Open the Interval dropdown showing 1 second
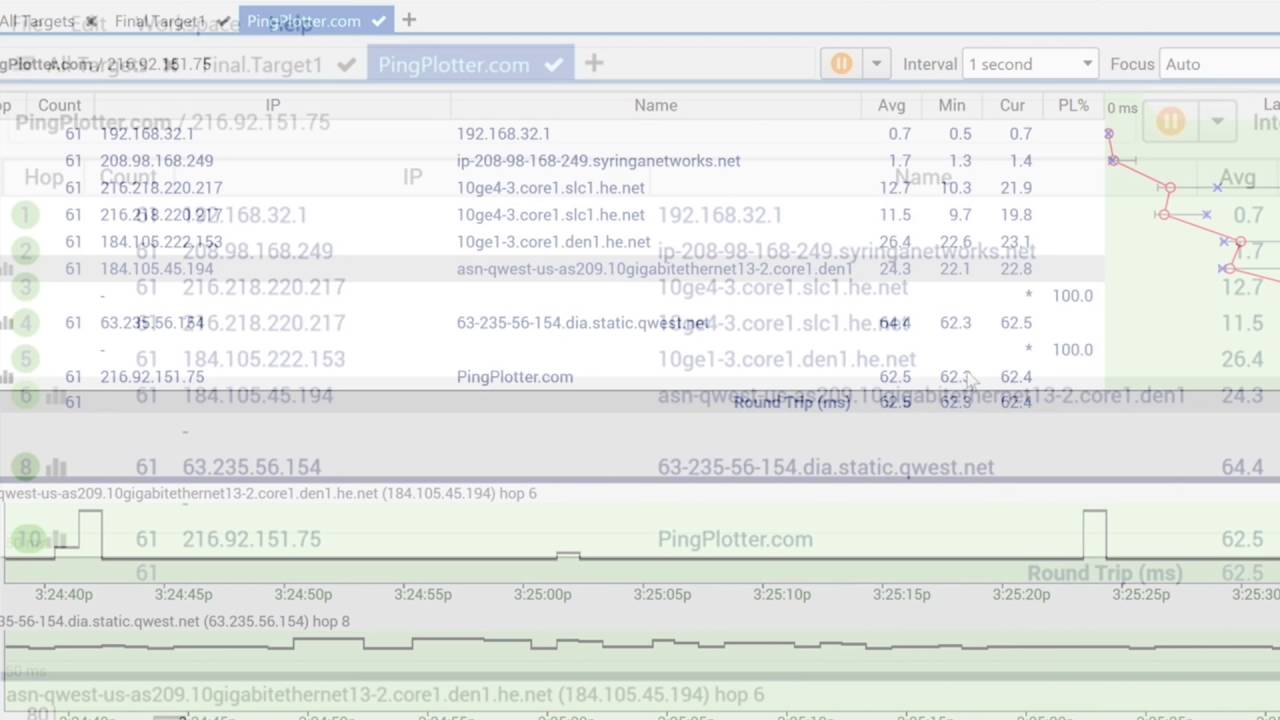The width and height of the screenshot is (1280, 720). point(1030,64)
